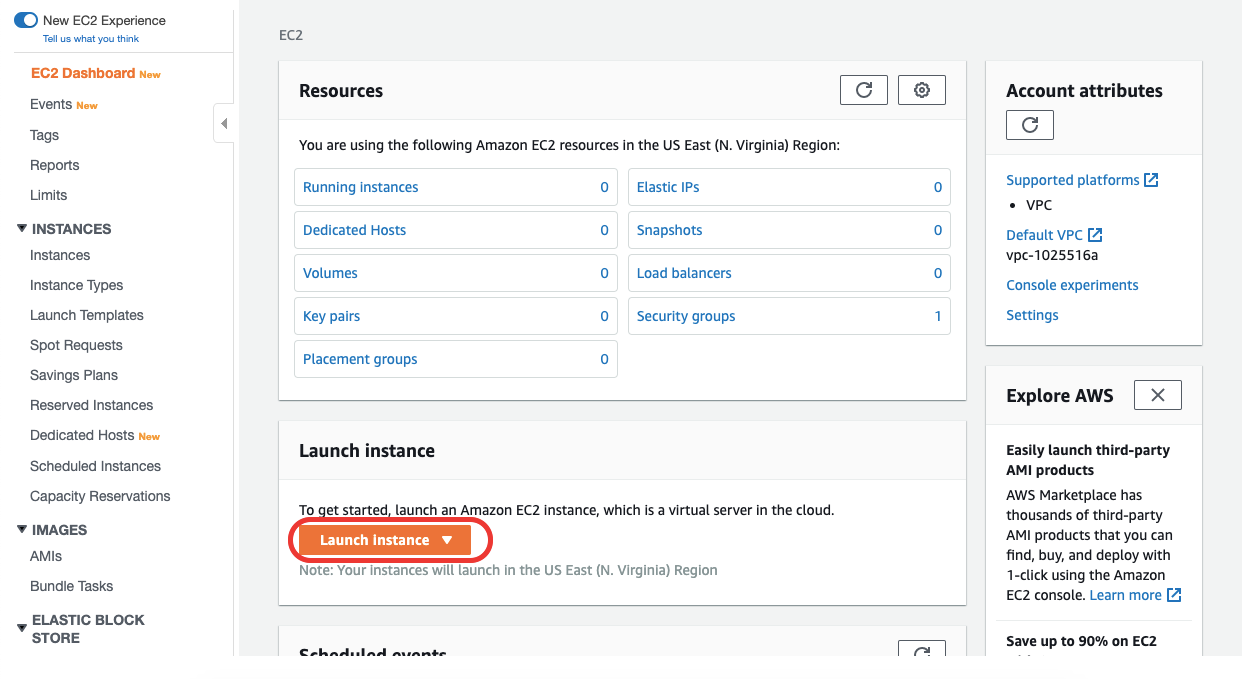Toggle the New EC2 Experience switch
Viewport: 1254px width, 679px height.
pos(26,20)
